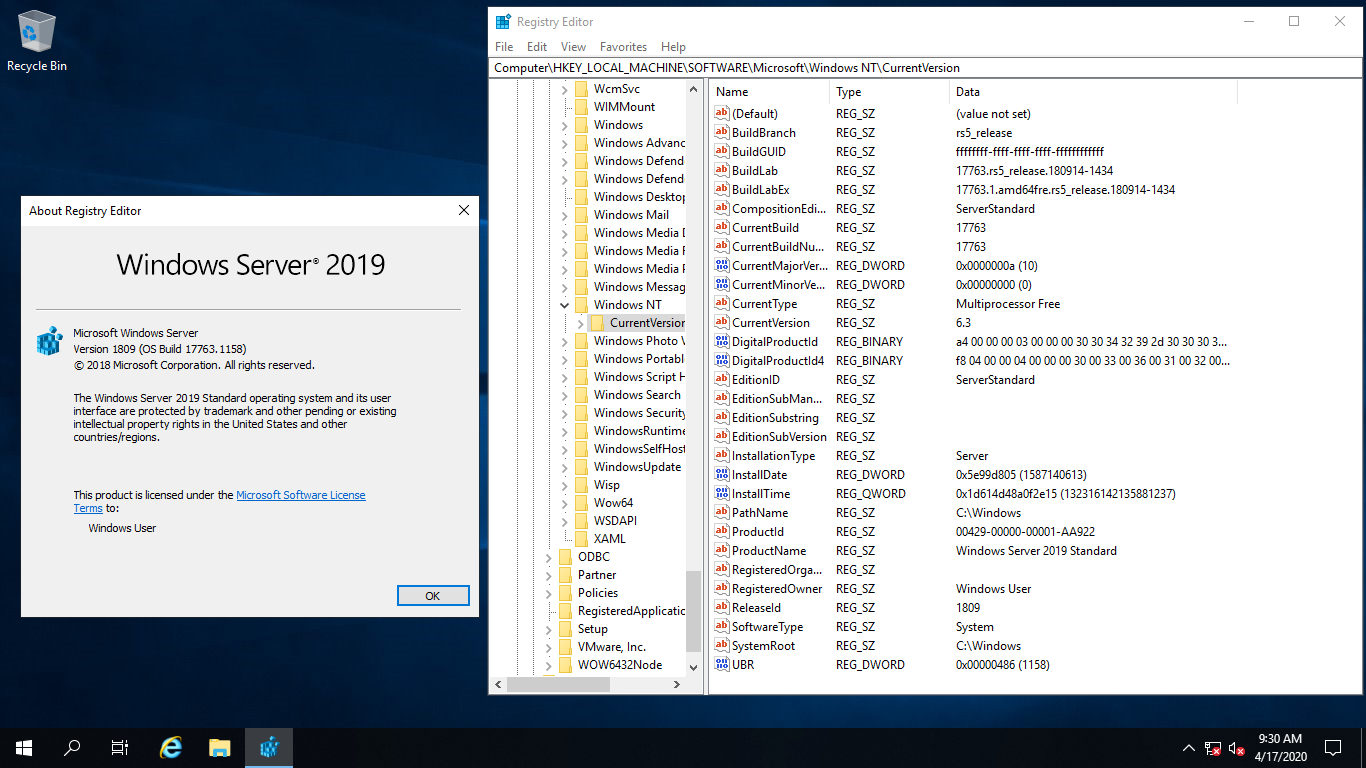Select the WIMMount tree key

click(x=624, y=107)
